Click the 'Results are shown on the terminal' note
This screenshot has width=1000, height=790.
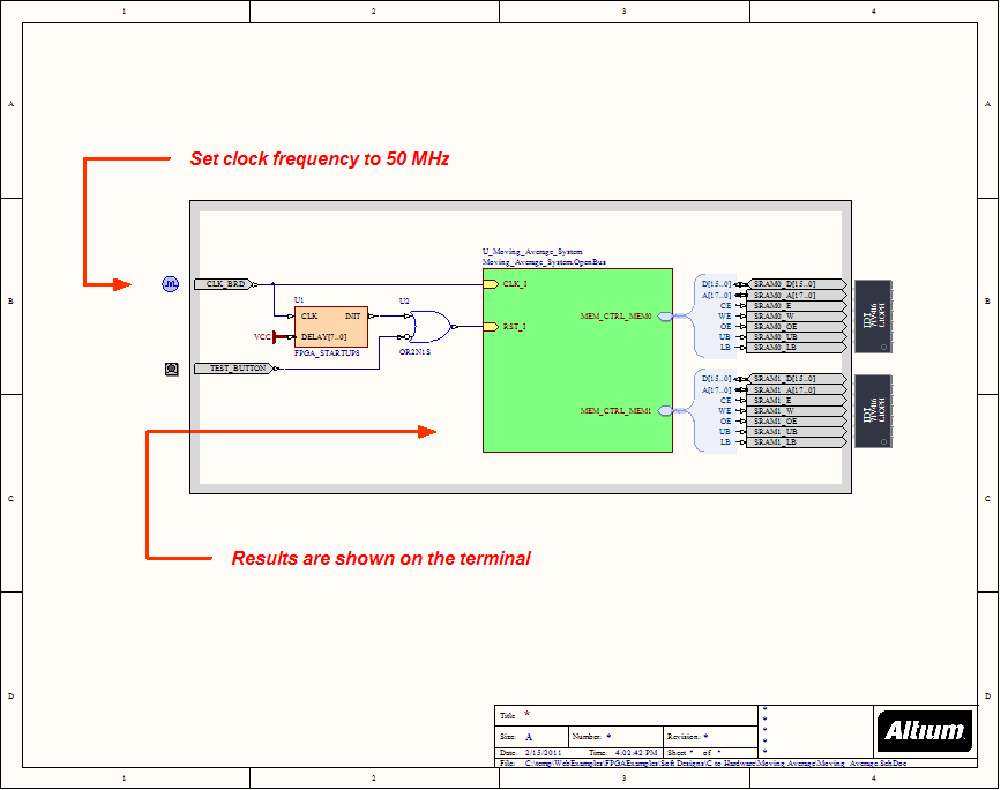tap(381, 559)
